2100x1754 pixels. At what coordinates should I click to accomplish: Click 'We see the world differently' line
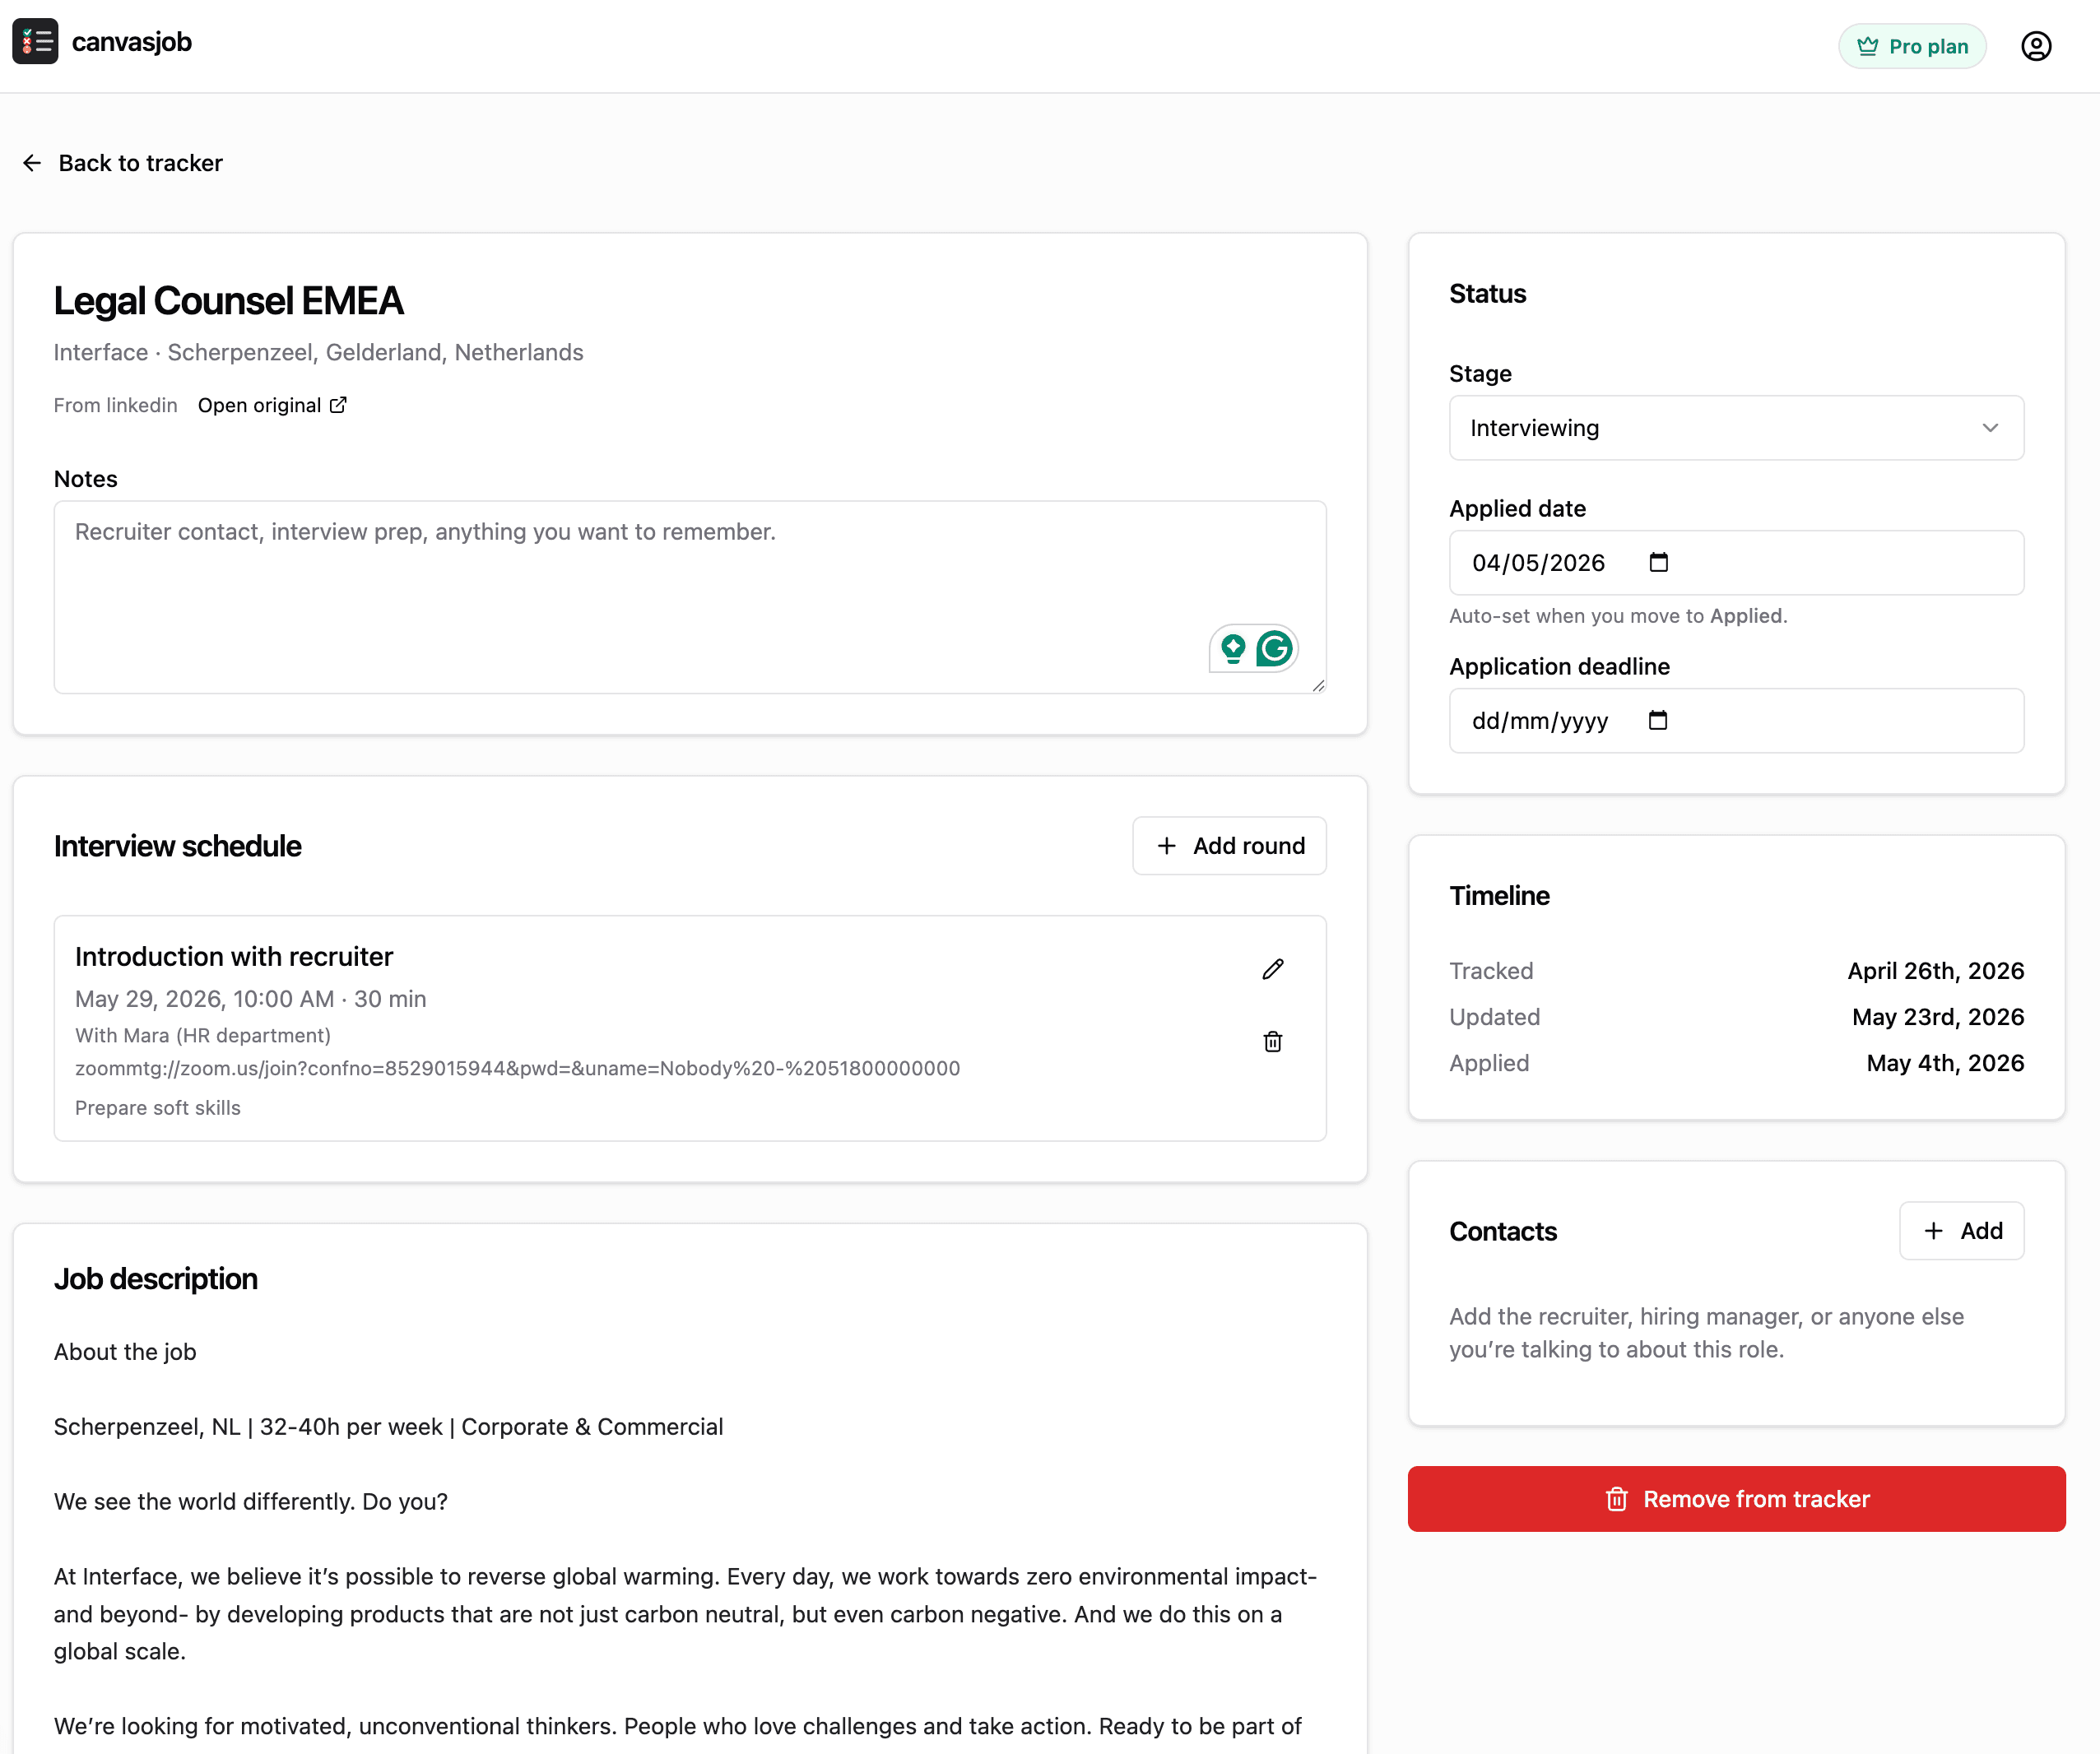(251, 1502)
